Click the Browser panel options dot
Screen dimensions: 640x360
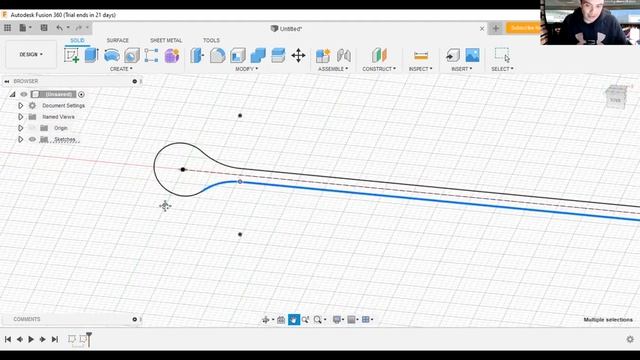tap(135, 81)
